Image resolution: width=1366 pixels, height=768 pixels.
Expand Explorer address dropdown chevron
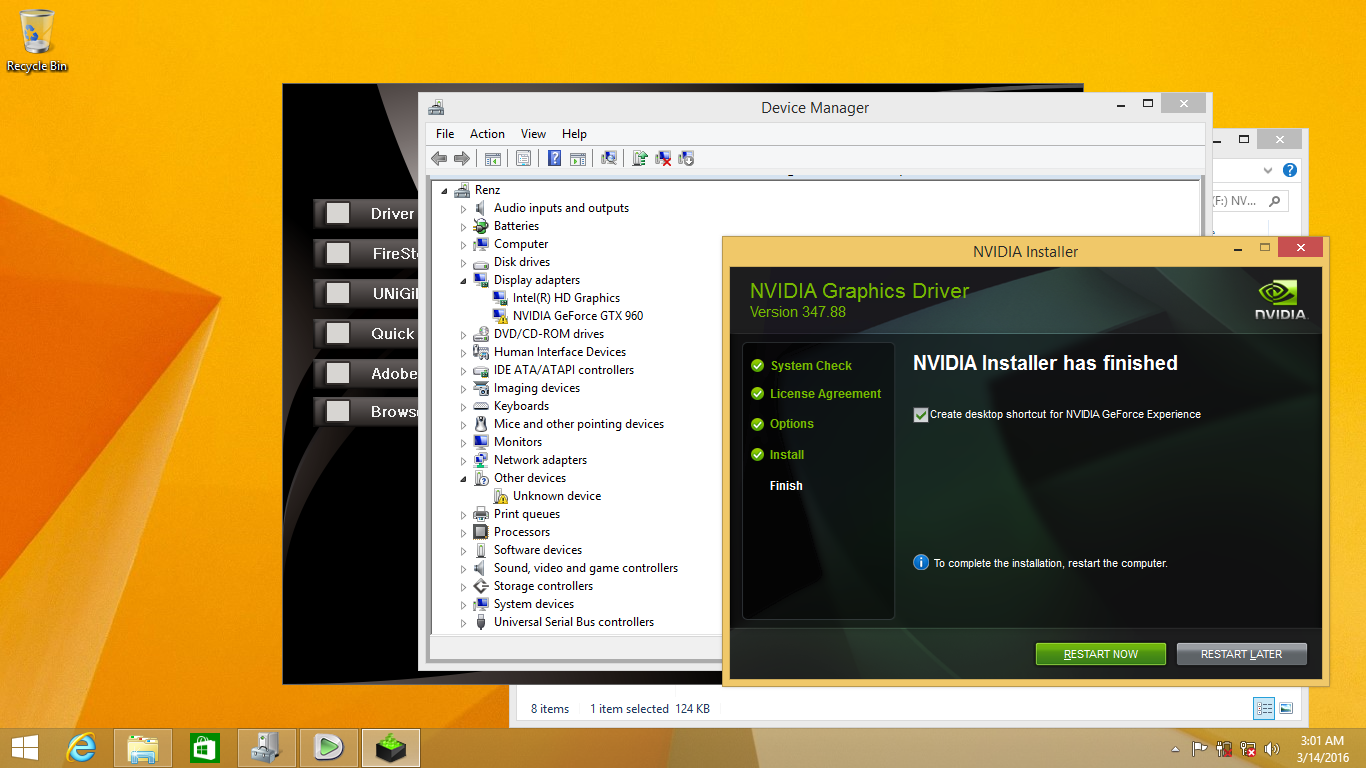1268,171
